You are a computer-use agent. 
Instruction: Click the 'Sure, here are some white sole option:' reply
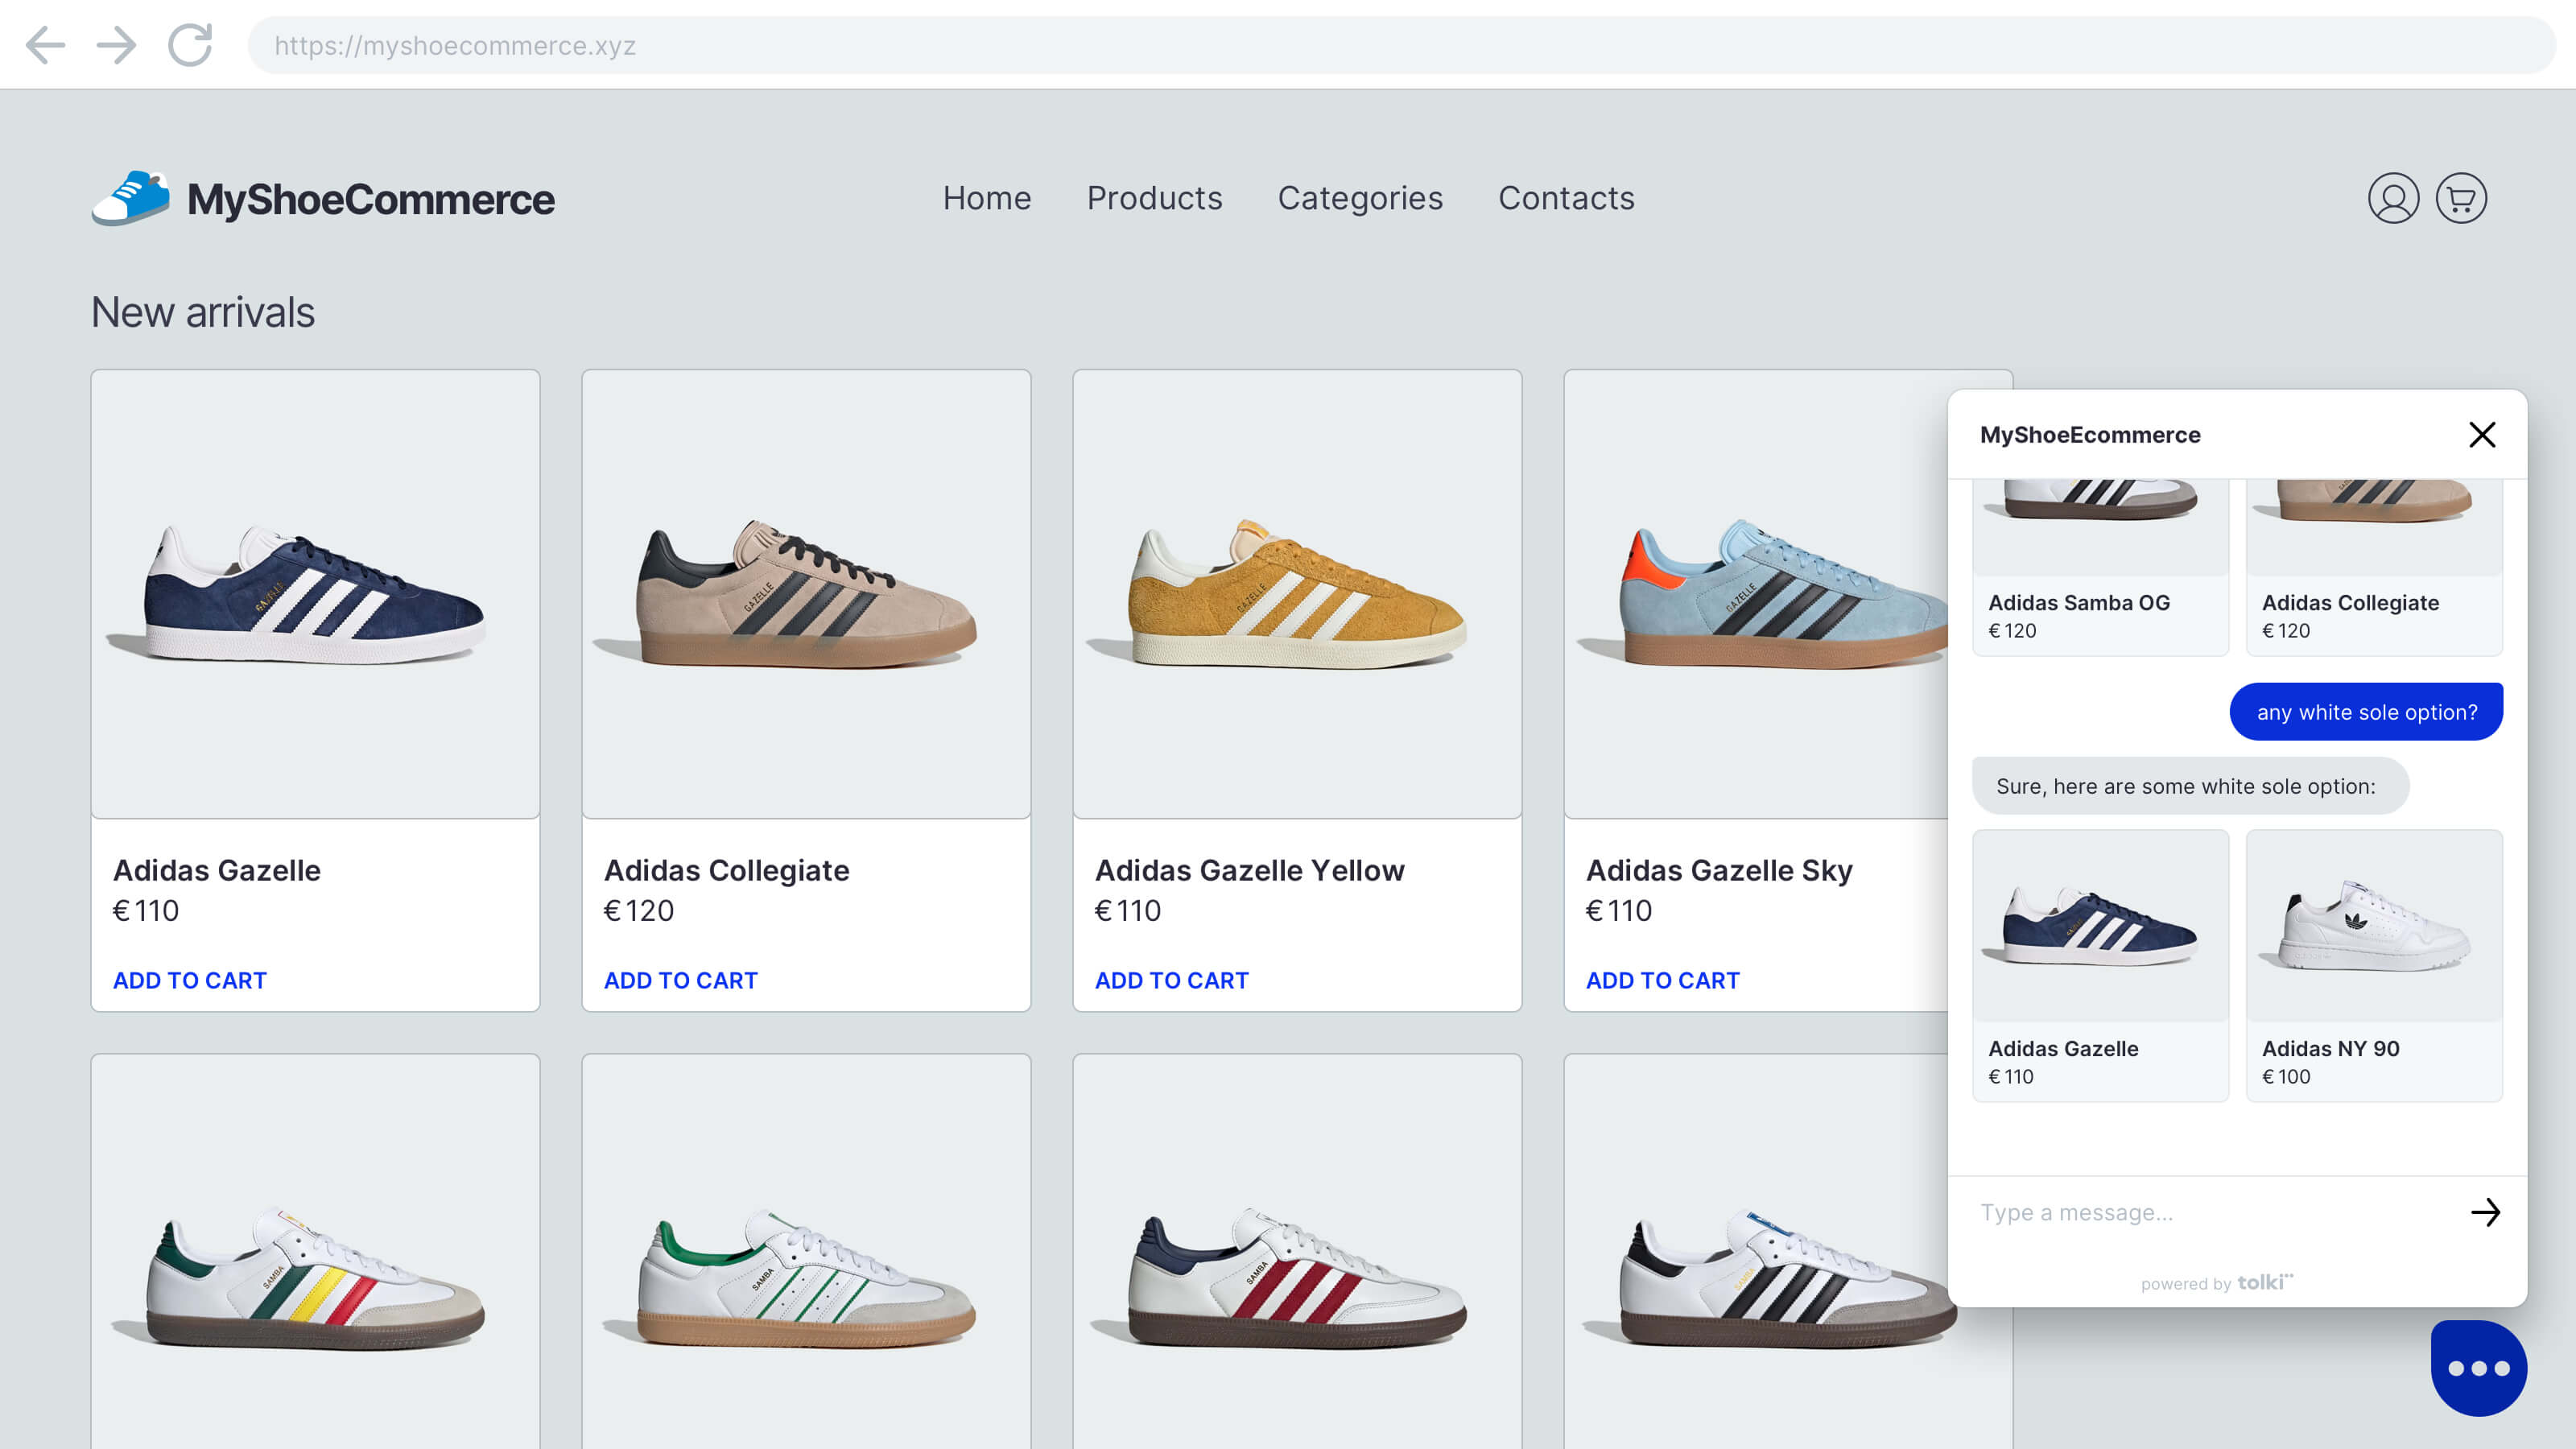(2190, 786)
